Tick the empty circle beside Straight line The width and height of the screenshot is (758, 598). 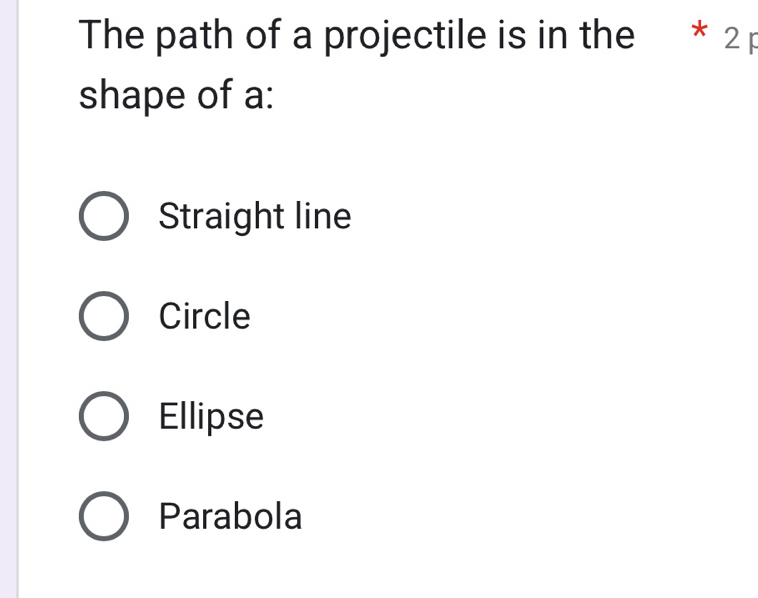tap(103, 217)
